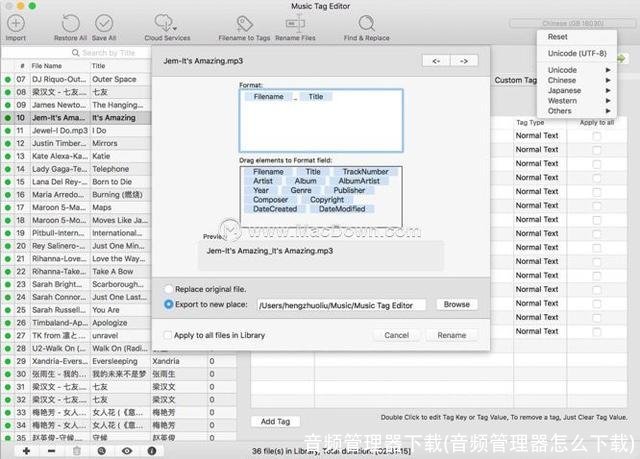Click the Browse button
640x459 pixels.
[456, 304]
